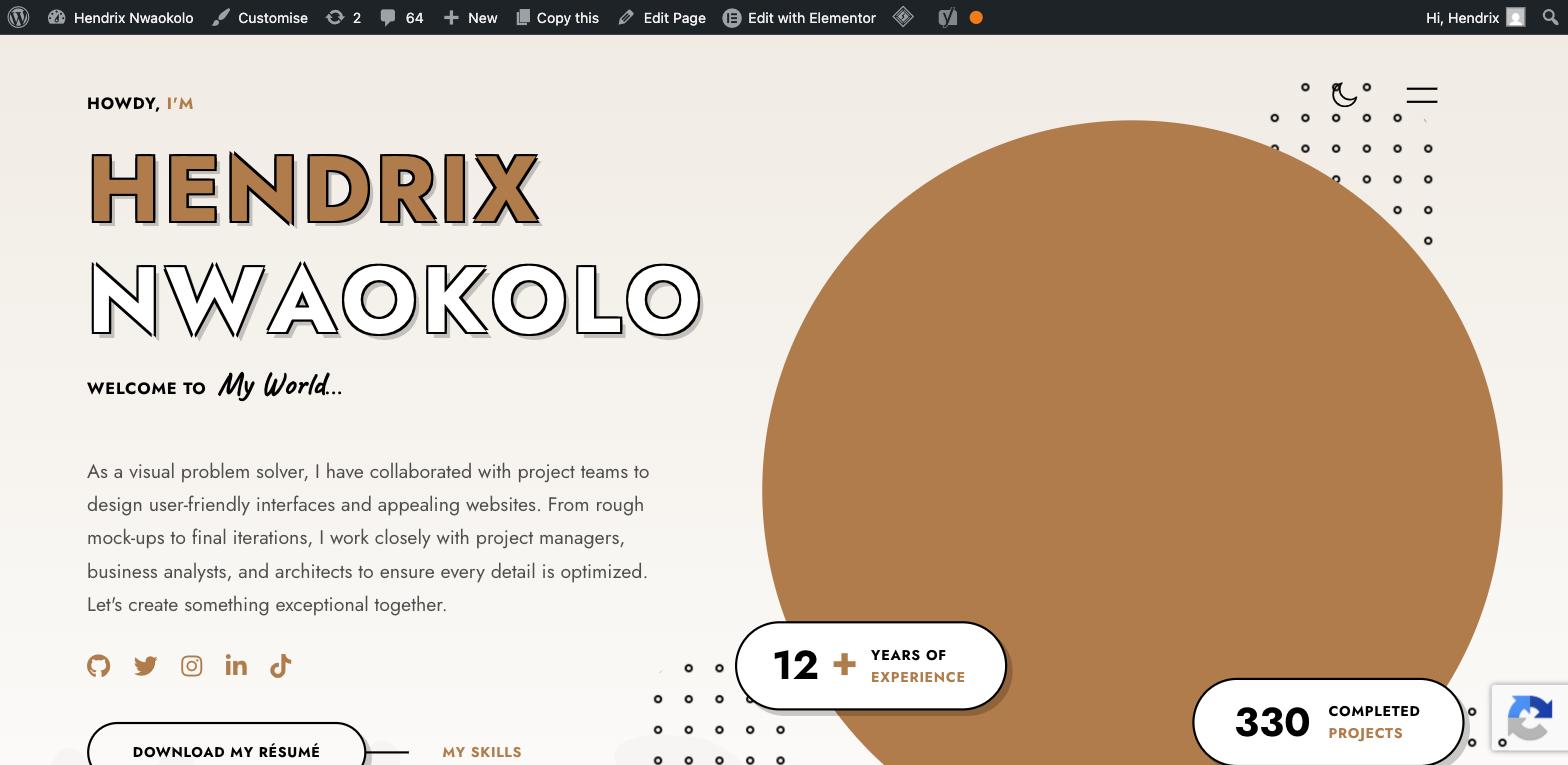Click Copy this in admin bar
Image resolution: width=1568 pixels, height=765 pixels.
point(557,17)
